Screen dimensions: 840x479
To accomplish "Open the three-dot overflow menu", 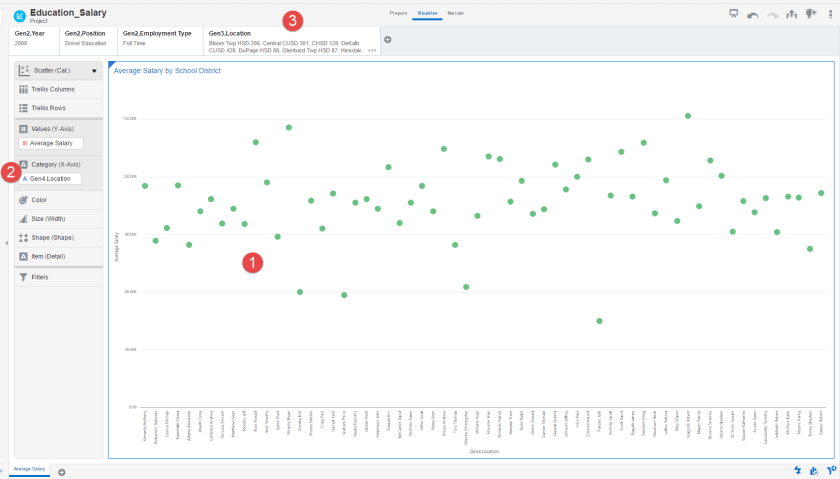I will tap(829, 14).
